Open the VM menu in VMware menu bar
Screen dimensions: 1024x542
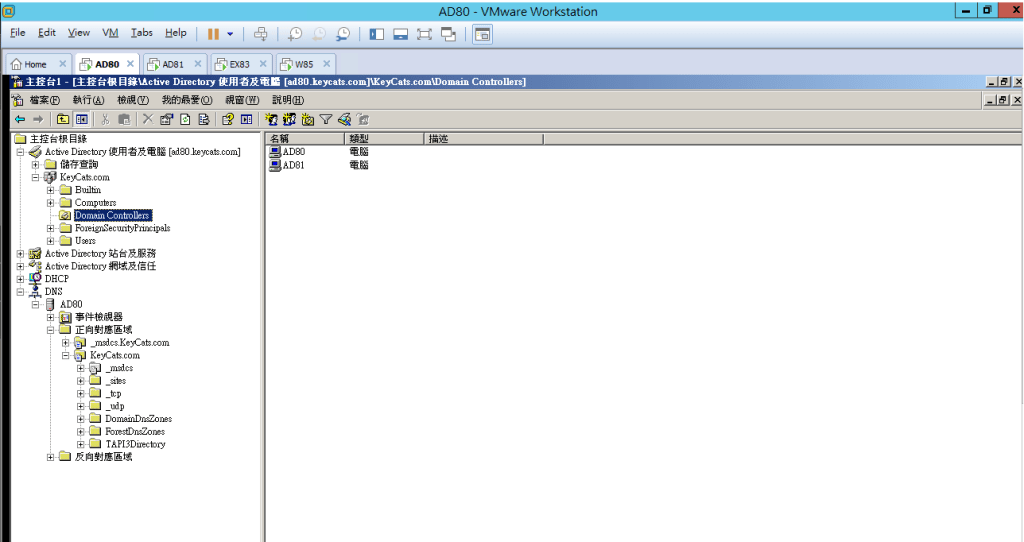click(110, 33)
